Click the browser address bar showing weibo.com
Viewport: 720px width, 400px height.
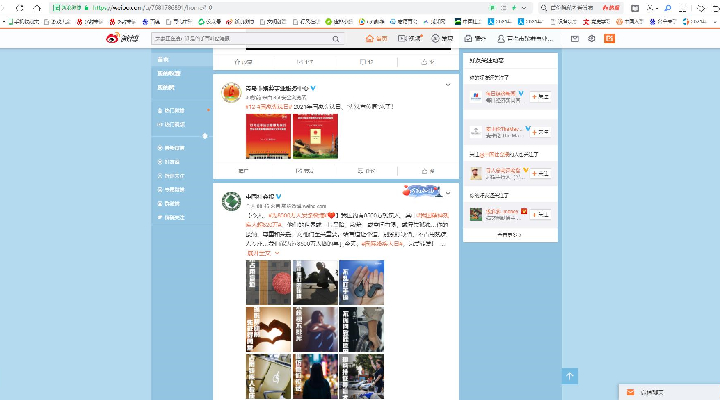pos(289,8)
